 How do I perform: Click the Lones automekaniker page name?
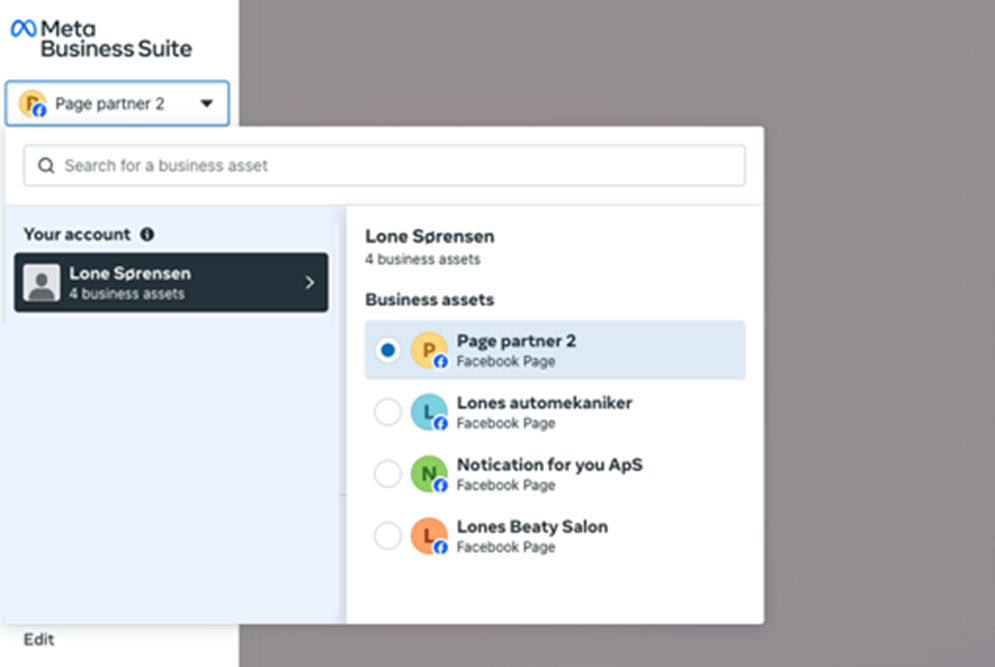click(544, 403)
